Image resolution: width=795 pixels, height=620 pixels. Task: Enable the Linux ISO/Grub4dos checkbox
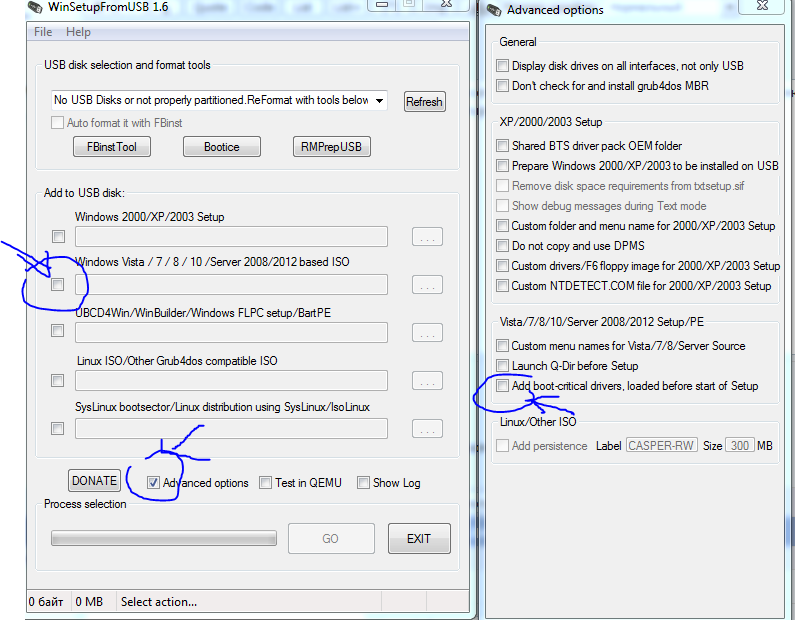tap(58, 380)
